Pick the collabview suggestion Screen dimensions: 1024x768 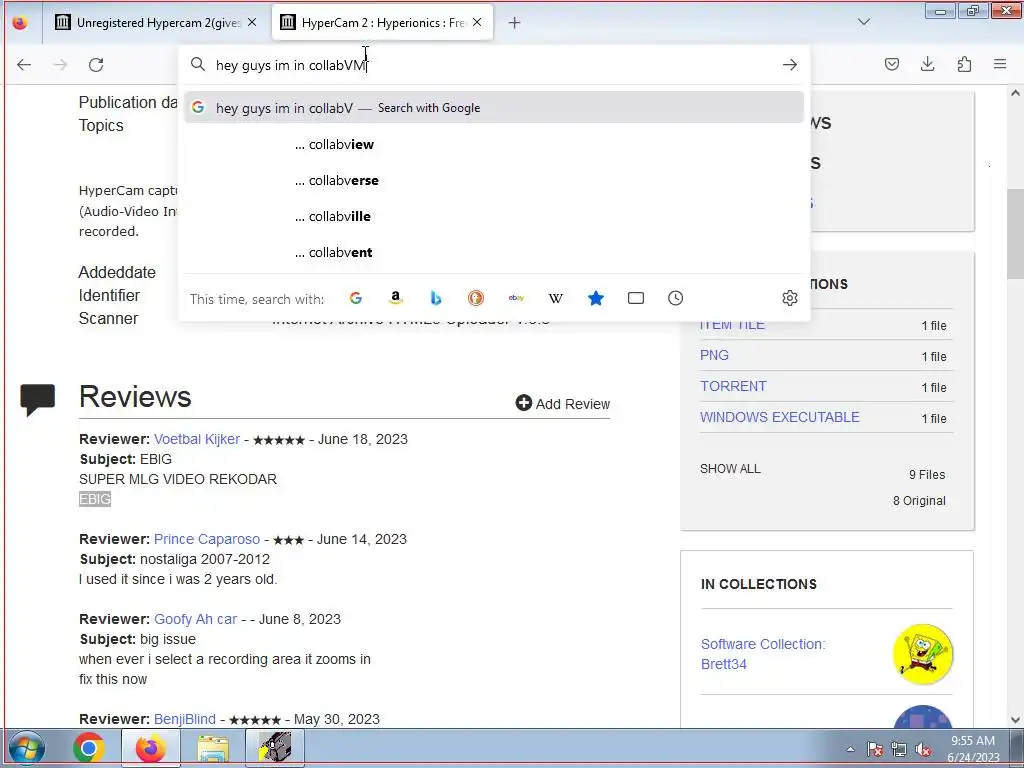coord(494,144)
